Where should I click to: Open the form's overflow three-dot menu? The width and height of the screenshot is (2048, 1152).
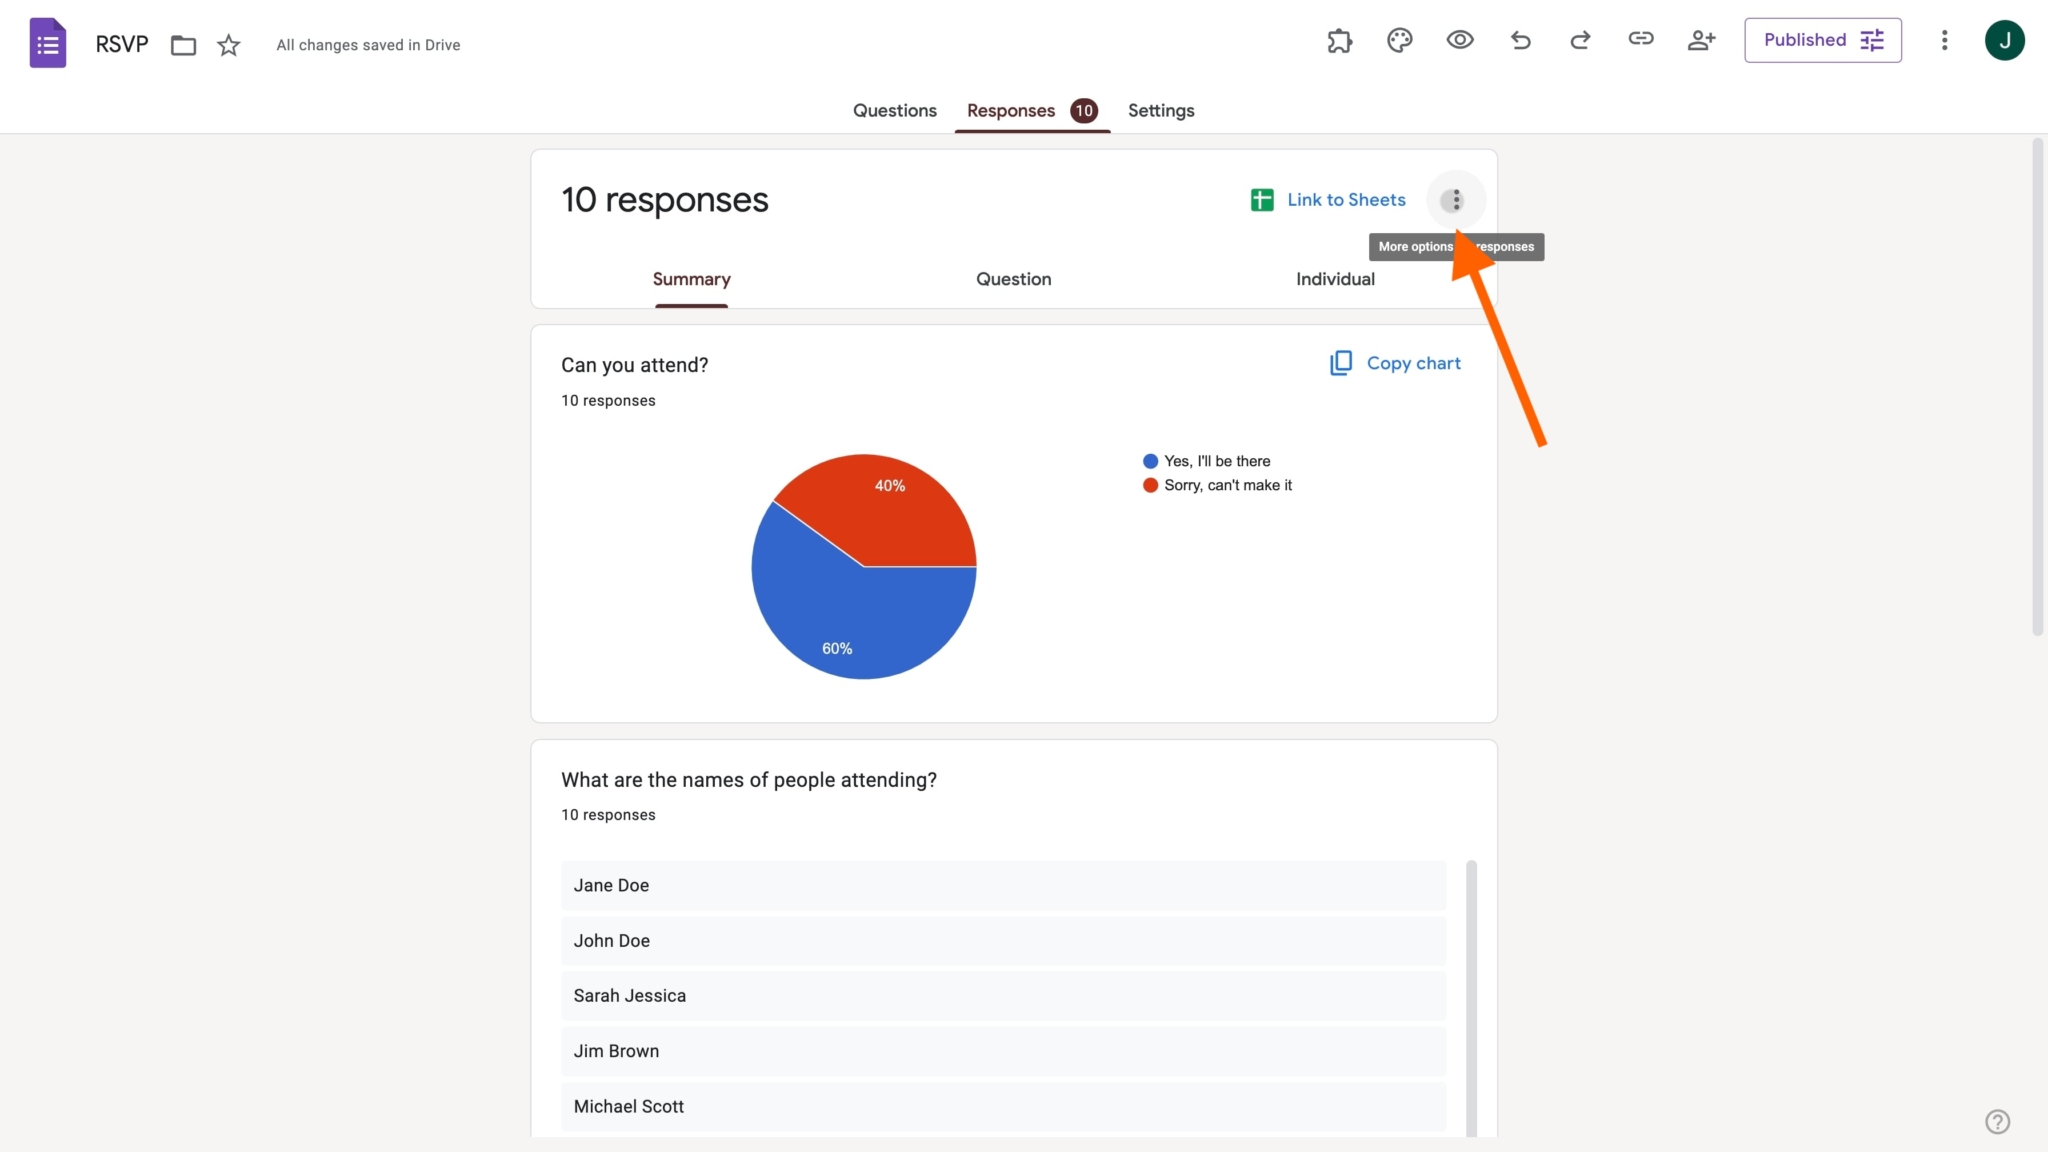[x=1944, y=40]
